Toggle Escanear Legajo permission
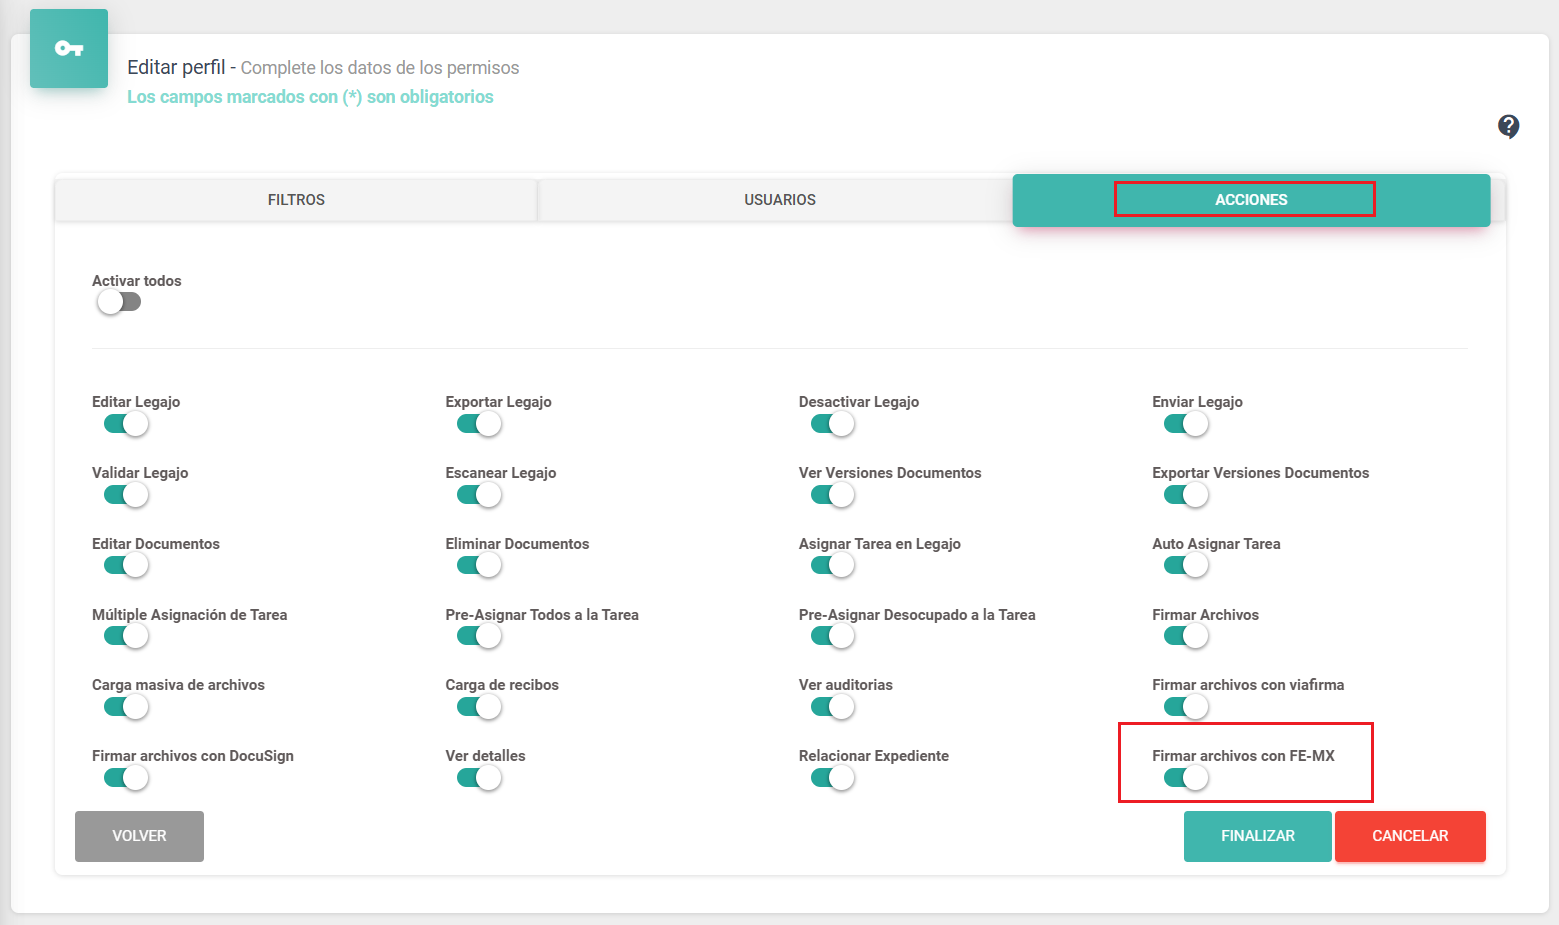1559x925 pixels. tap(479, 495)
